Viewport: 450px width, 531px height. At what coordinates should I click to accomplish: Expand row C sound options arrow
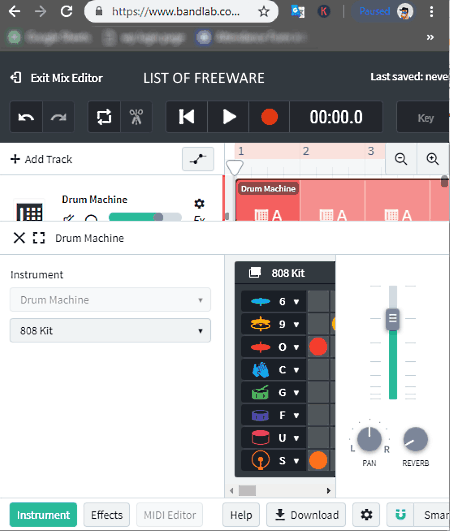297,370
